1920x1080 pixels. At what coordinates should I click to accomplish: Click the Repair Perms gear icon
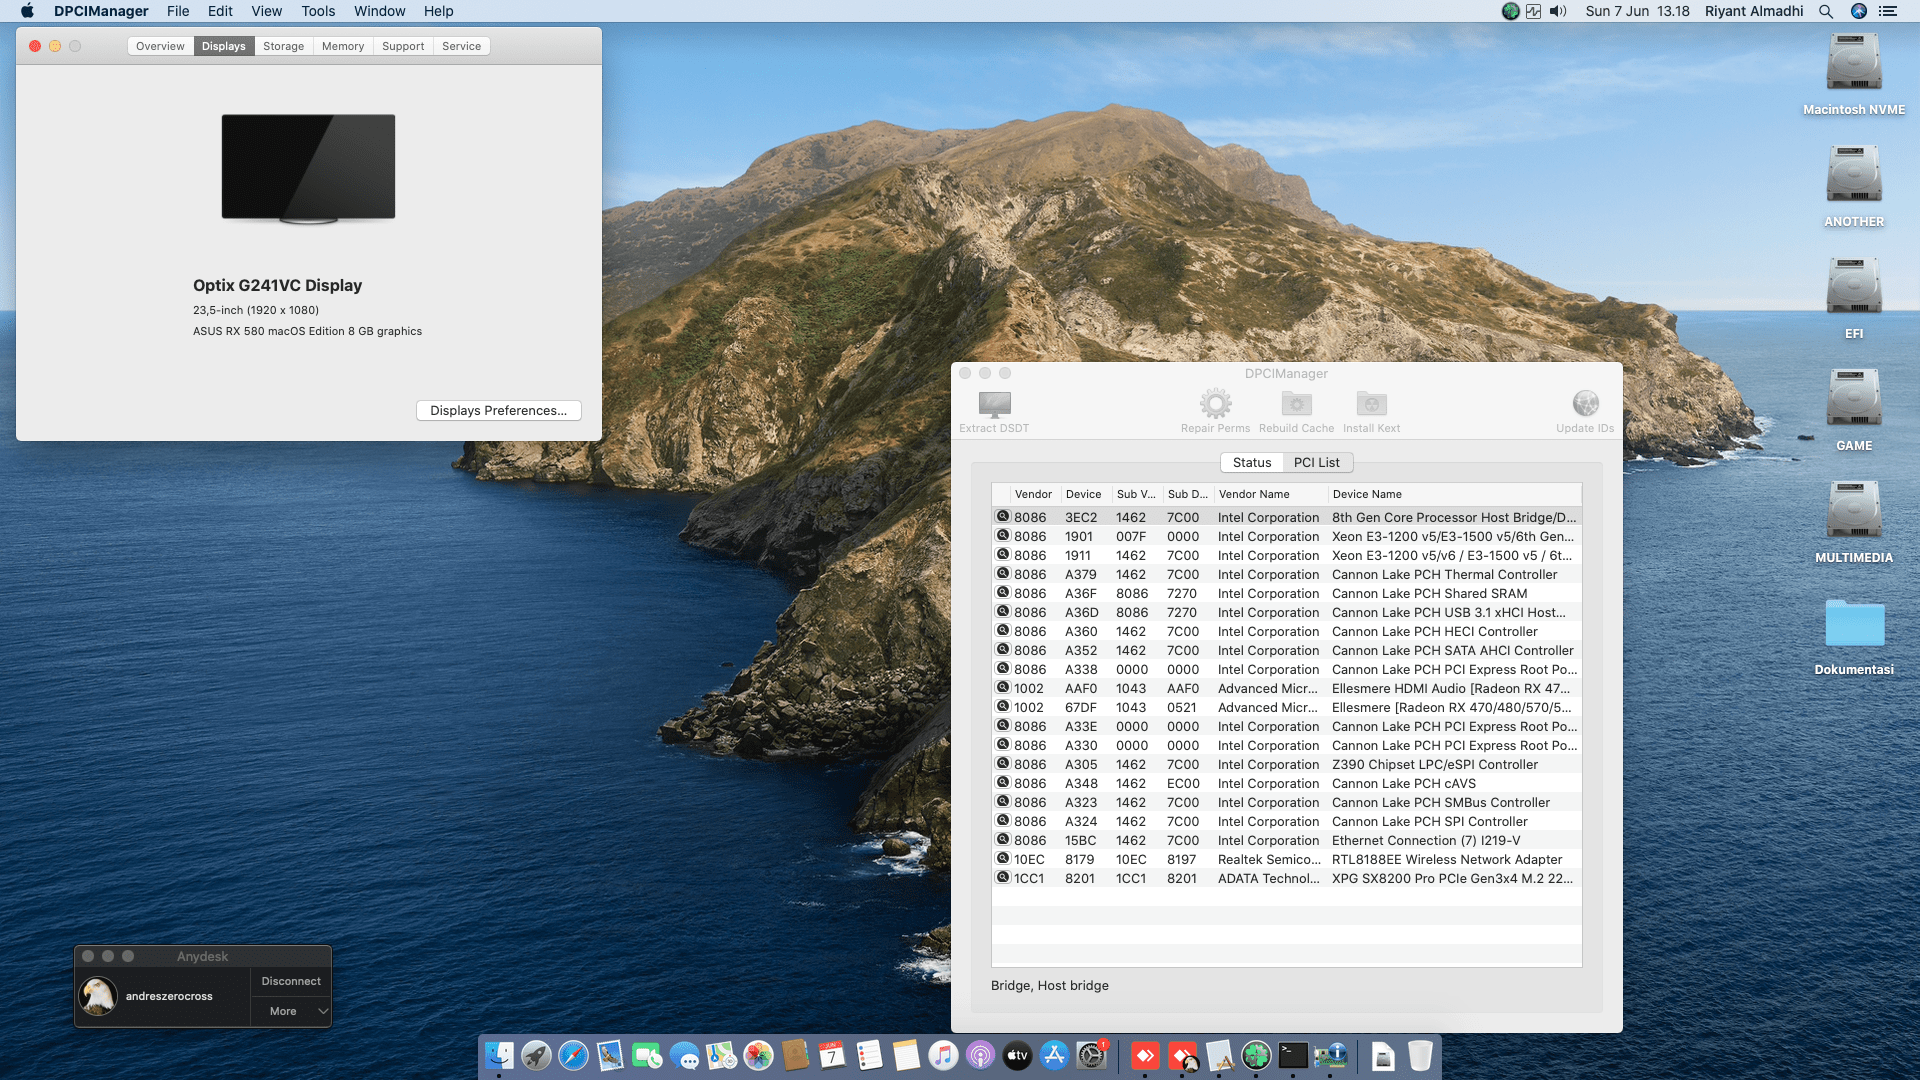[x=1215, y=404]
